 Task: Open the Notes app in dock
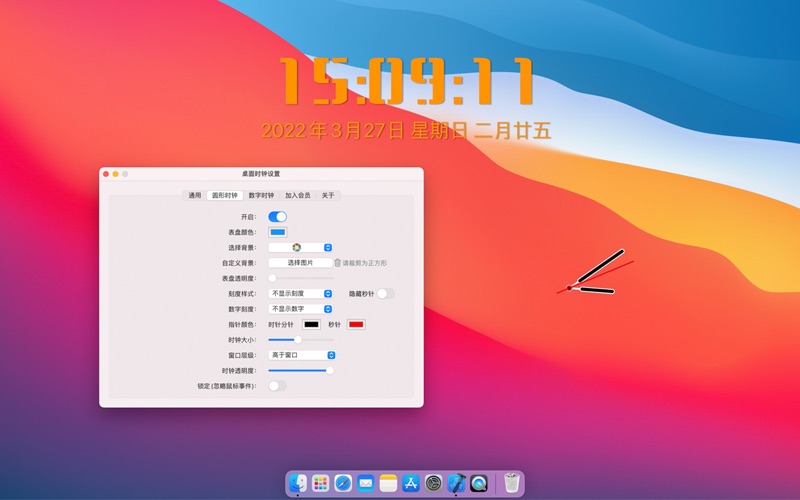click(x=388, y=483)
